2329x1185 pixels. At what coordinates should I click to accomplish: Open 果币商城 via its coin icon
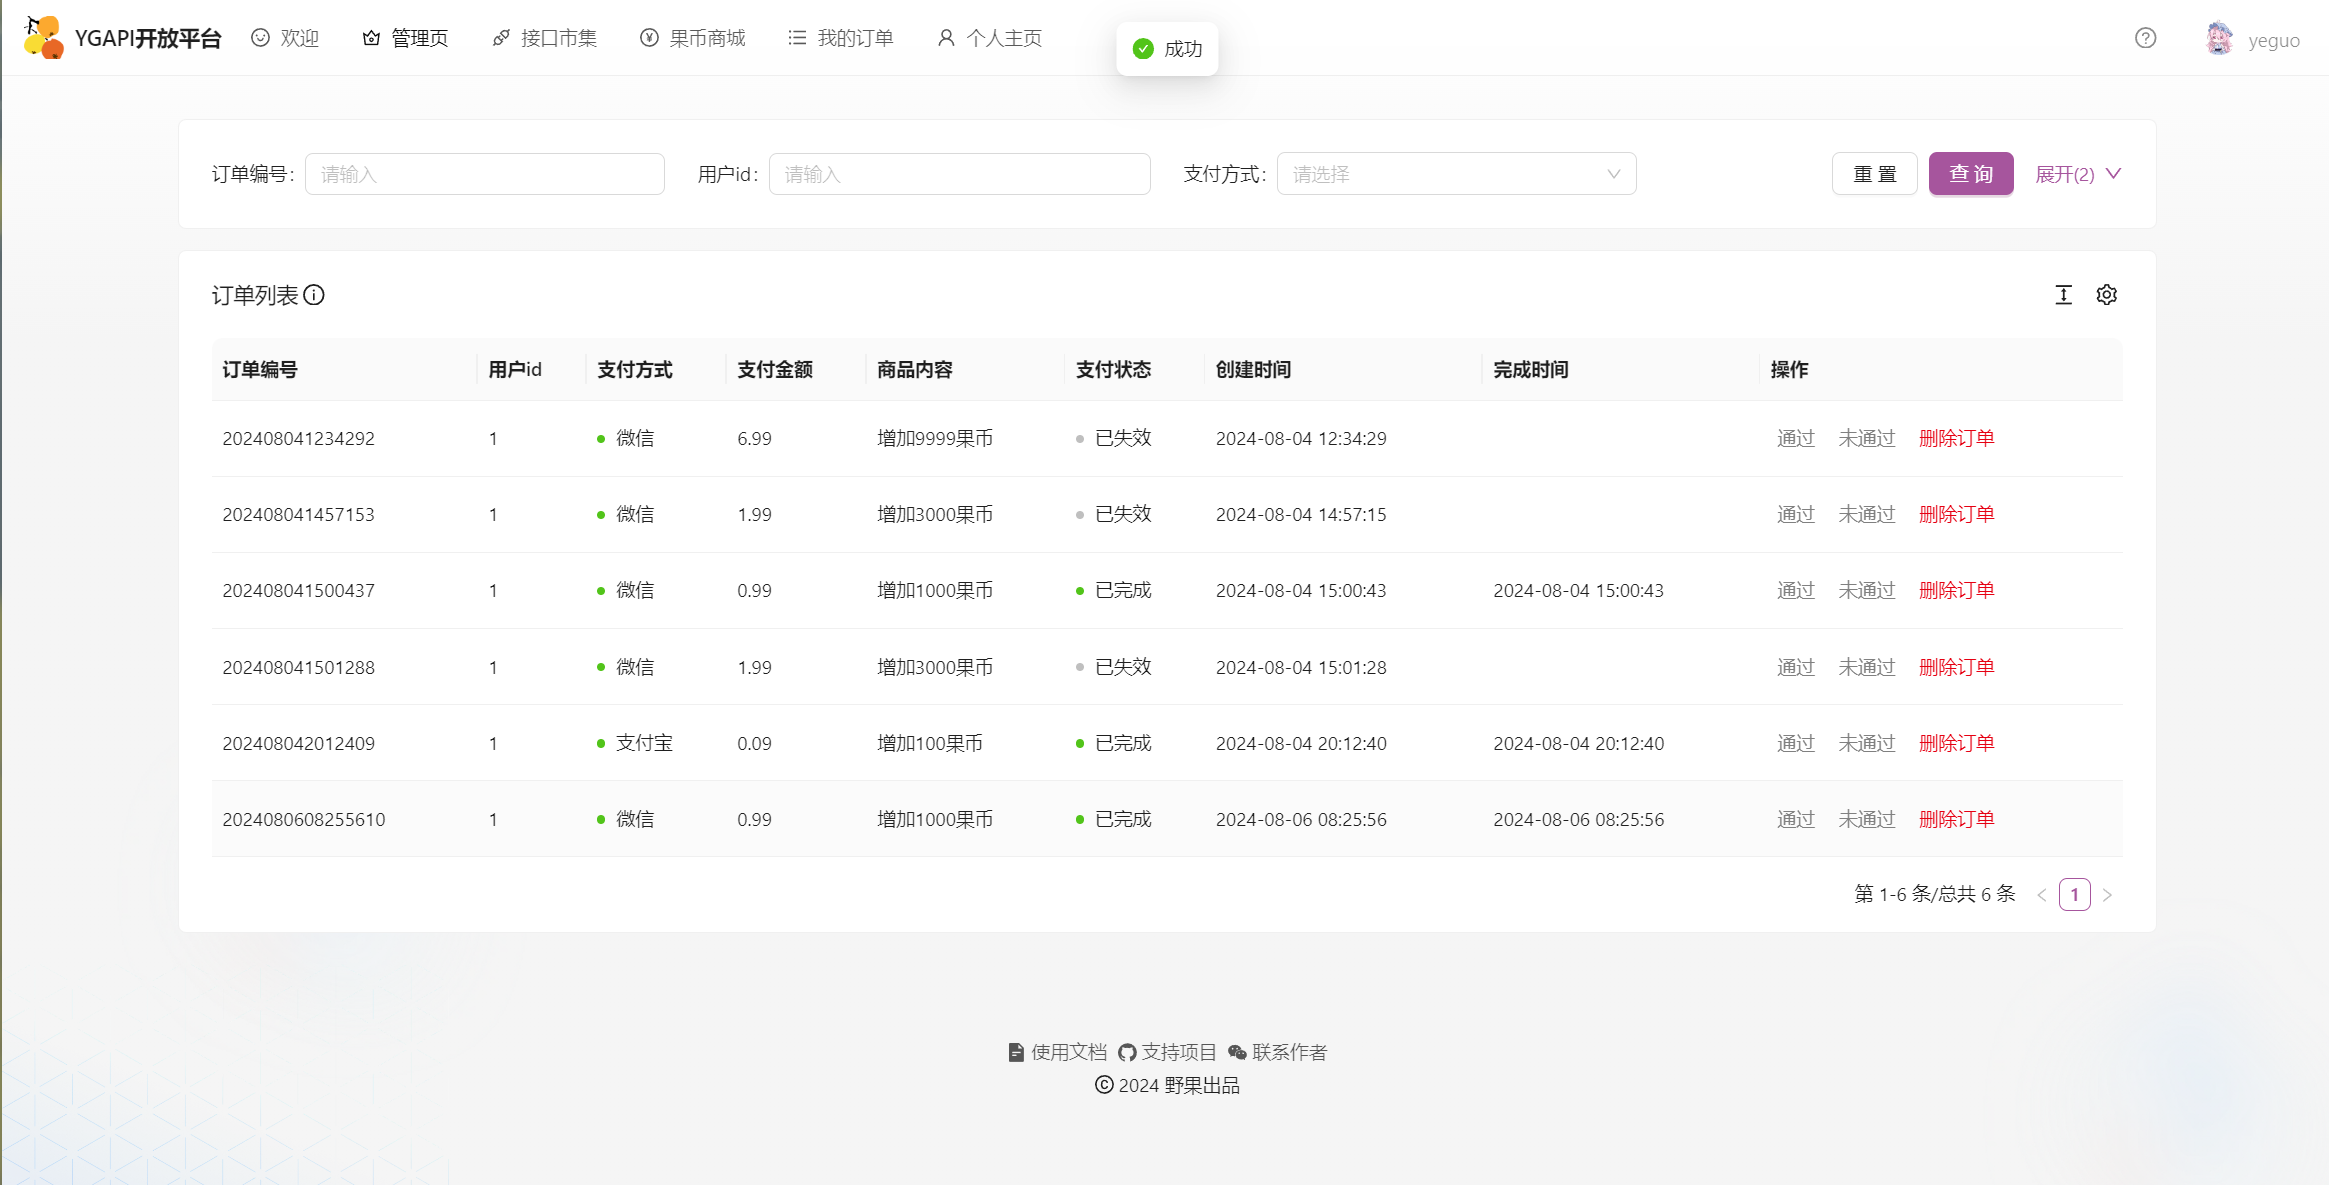click(648, 37)
